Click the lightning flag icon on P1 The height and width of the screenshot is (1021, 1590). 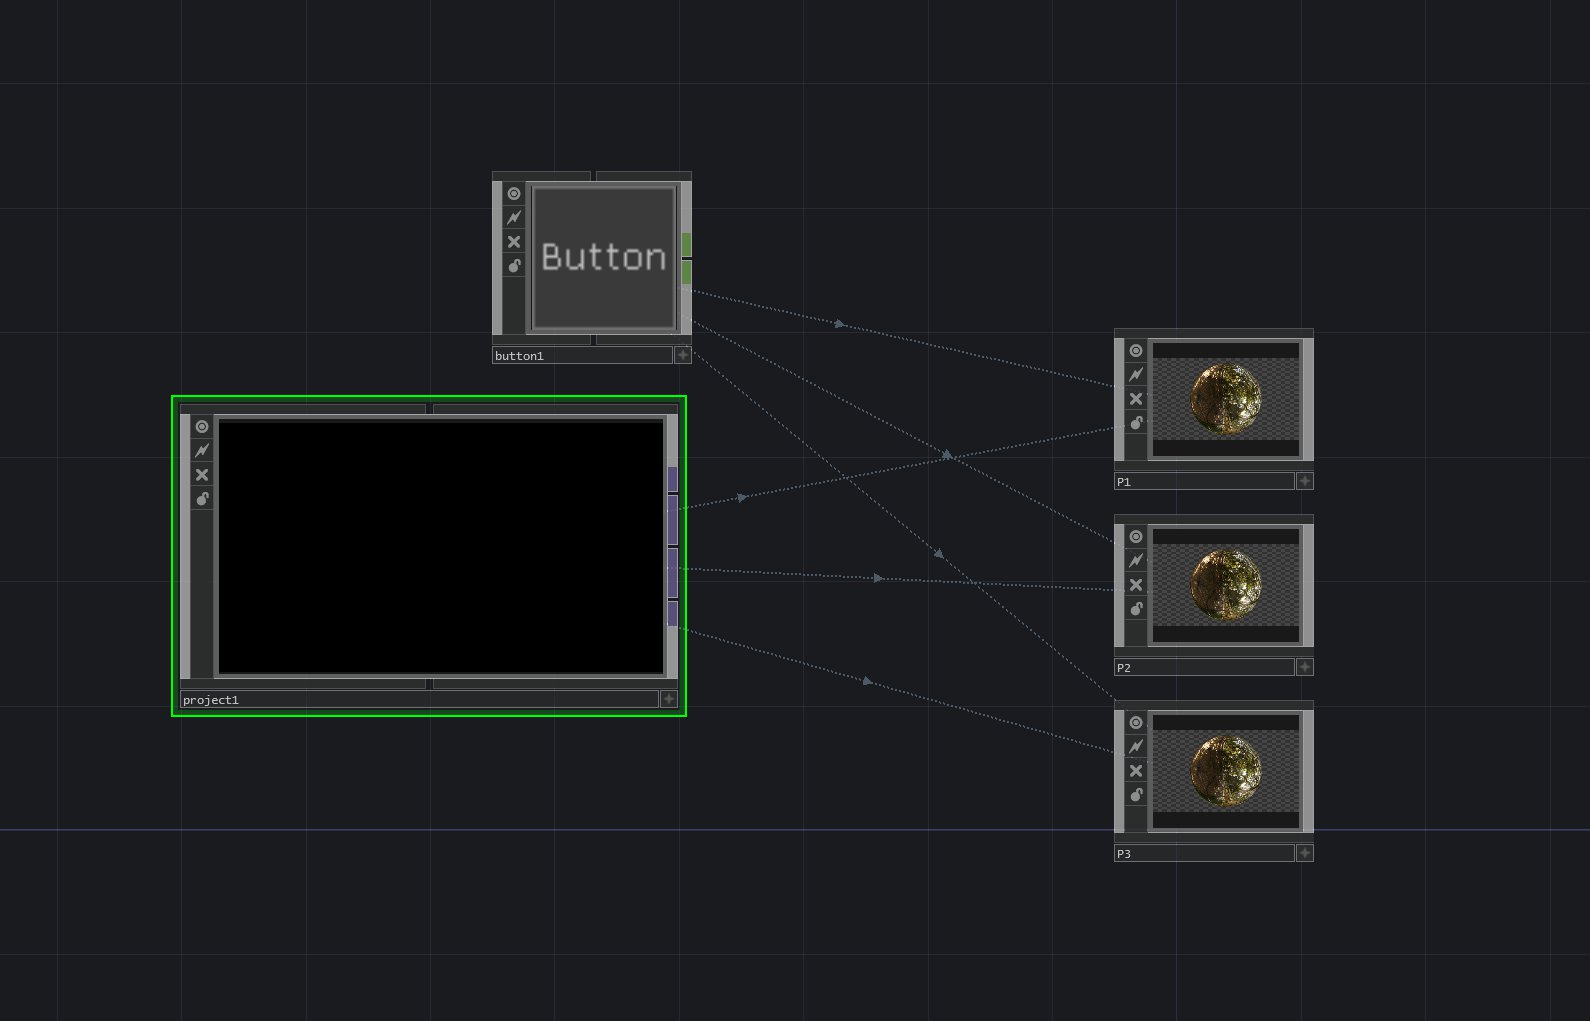pos(1136,375)
